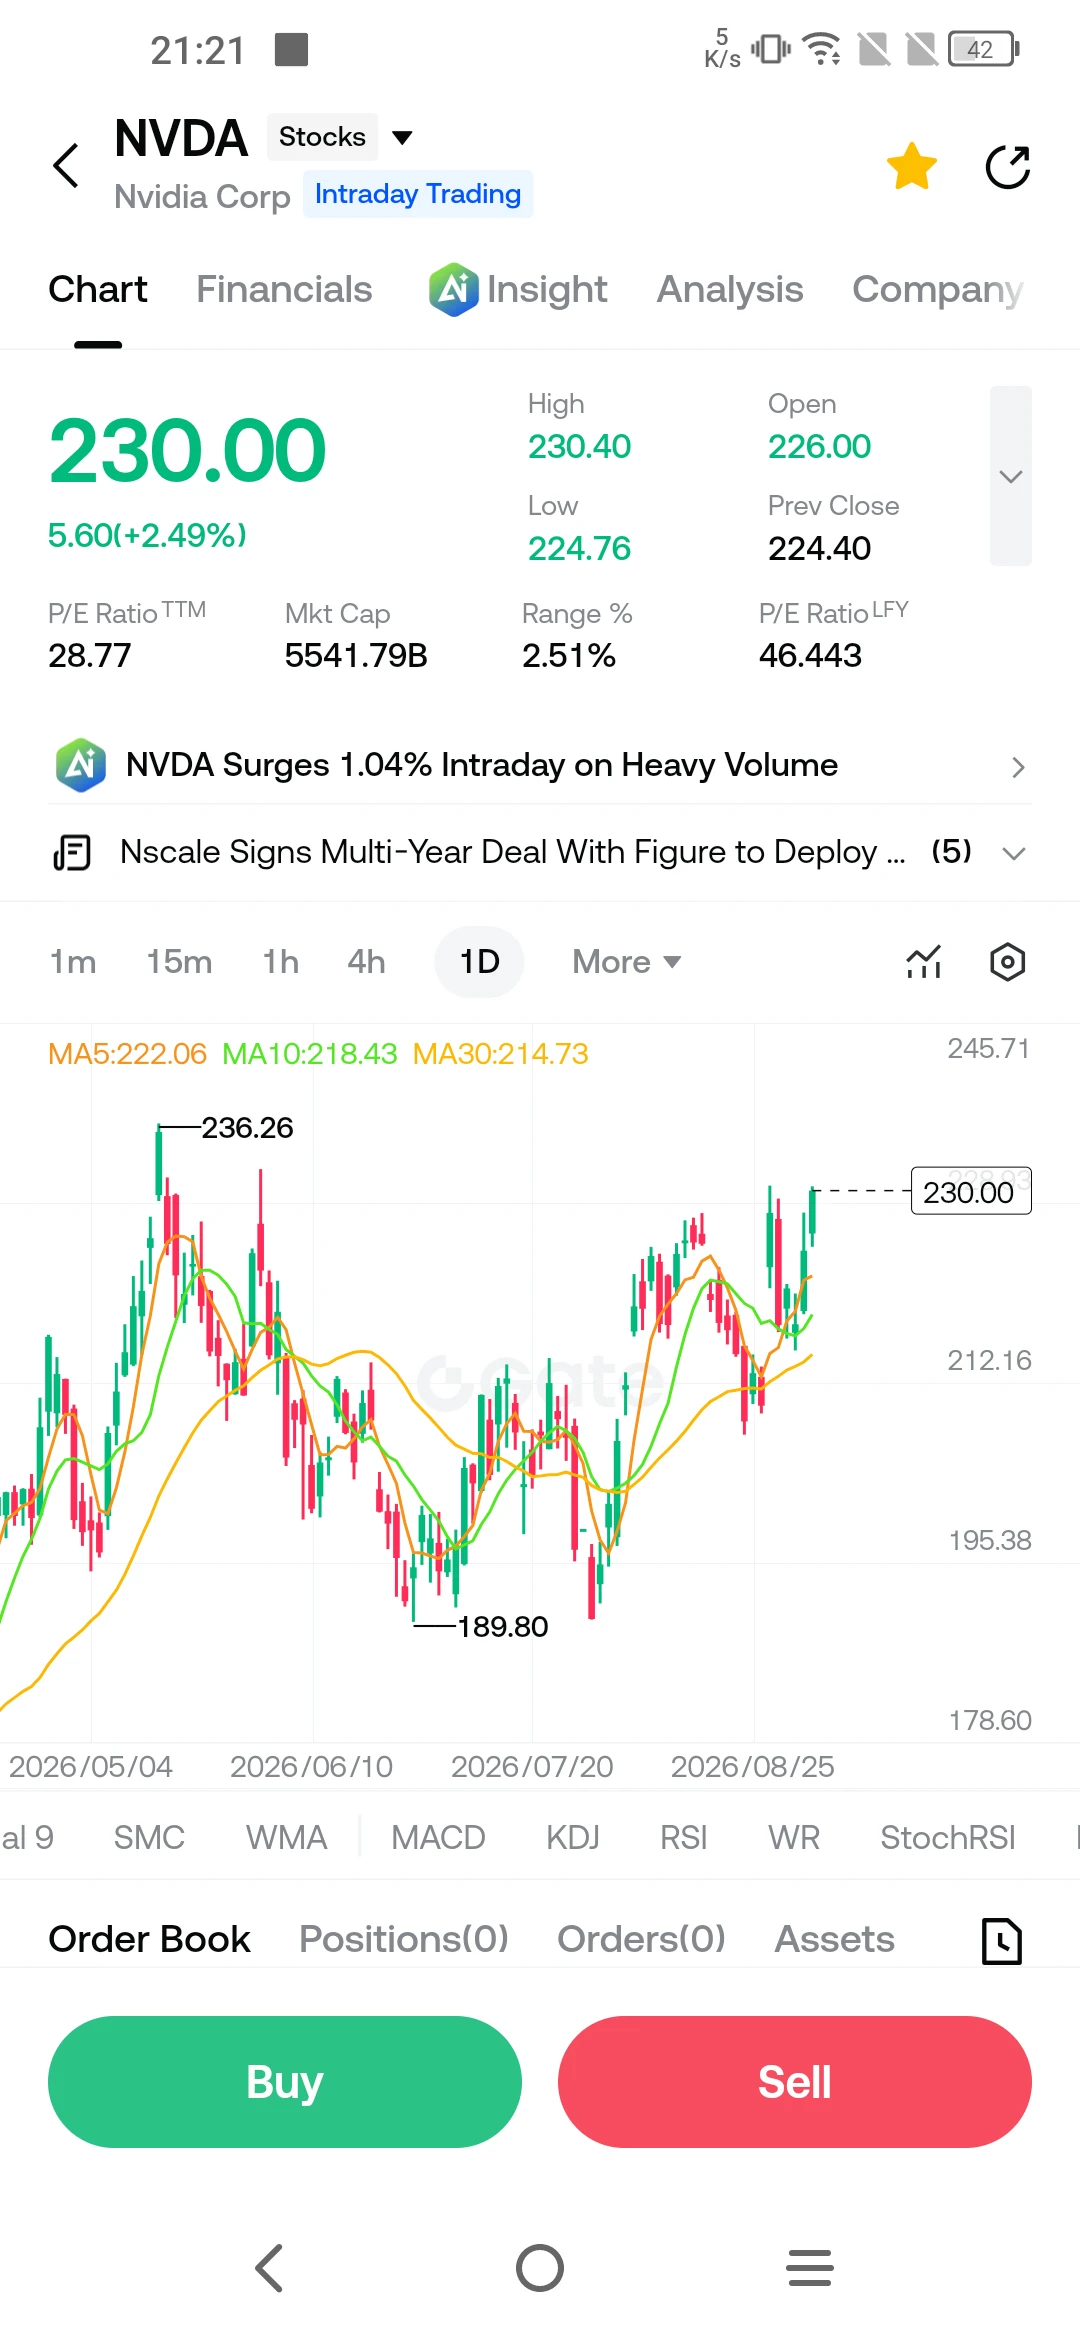1080x2340 pixels.
Task: Tap the 230.00 current price tag on chart
Action: (x=971, y=1191)
